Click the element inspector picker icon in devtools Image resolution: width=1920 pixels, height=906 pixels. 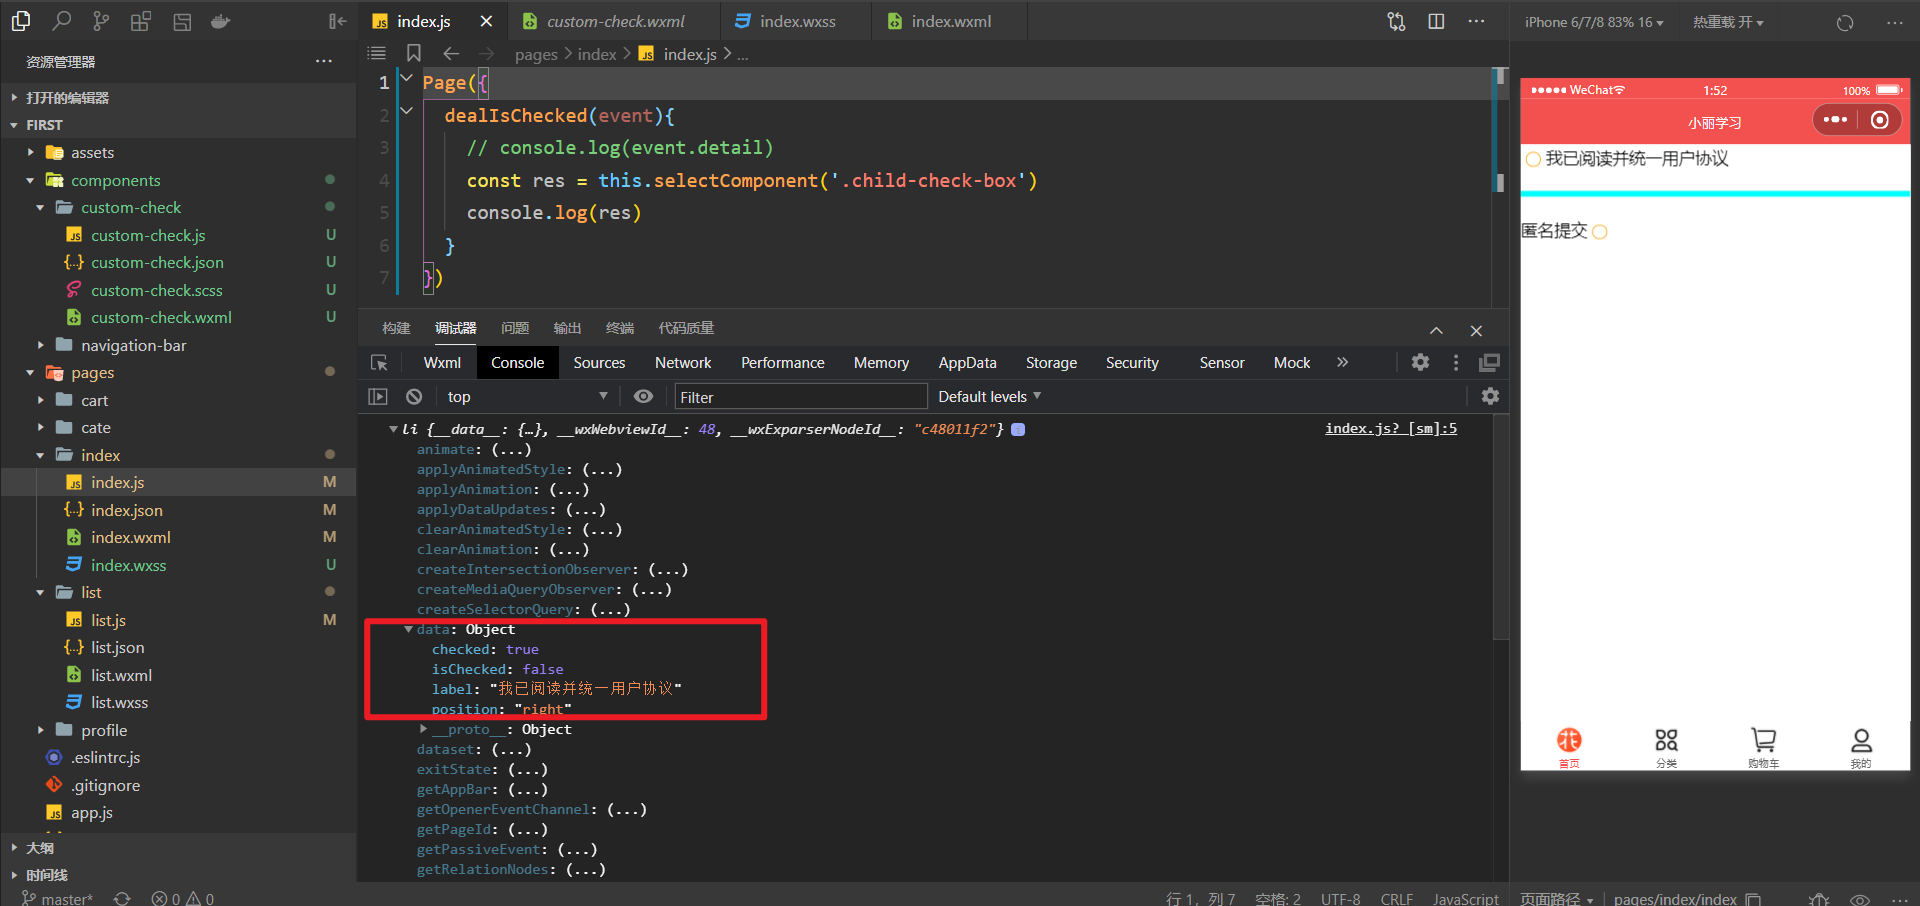click(x=379, y=362)
